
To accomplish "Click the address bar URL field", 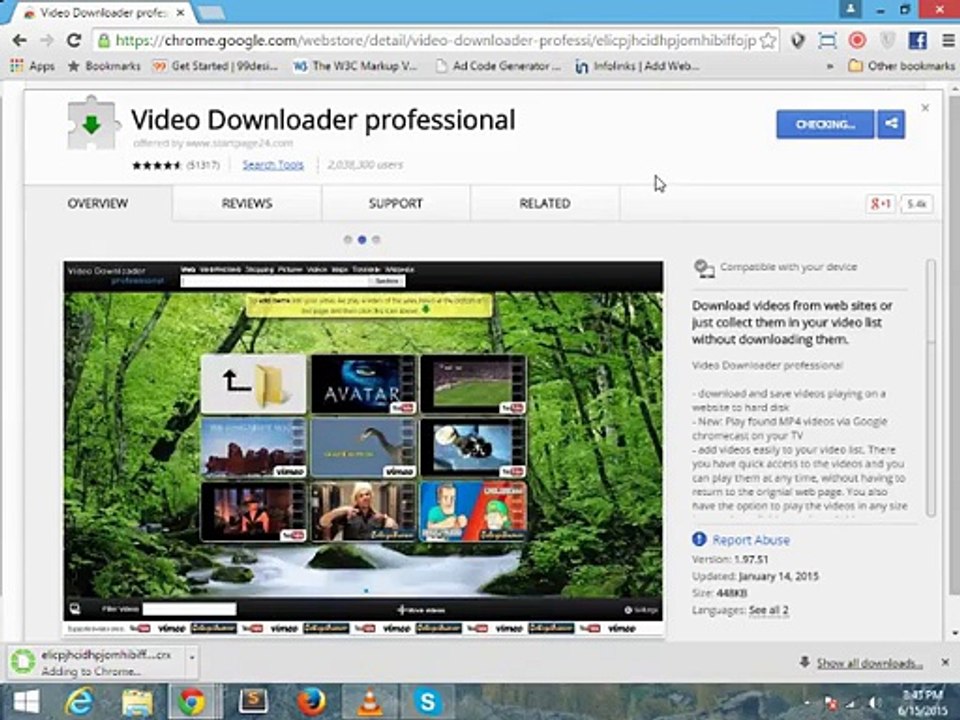I will 436,41.
